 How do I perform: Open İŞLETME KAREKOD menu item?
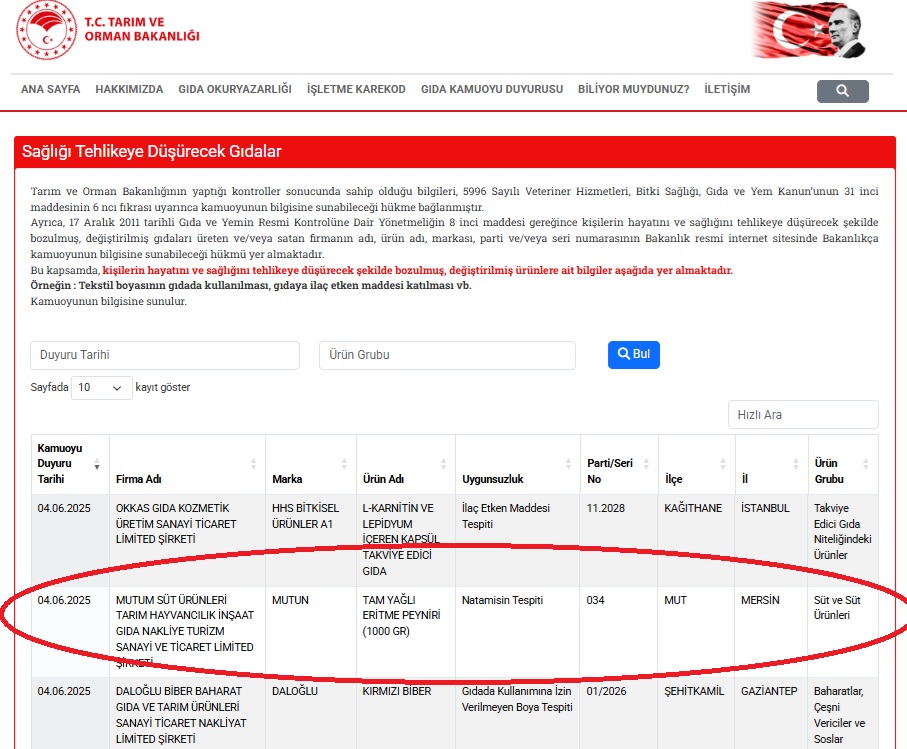pos(356,89)
